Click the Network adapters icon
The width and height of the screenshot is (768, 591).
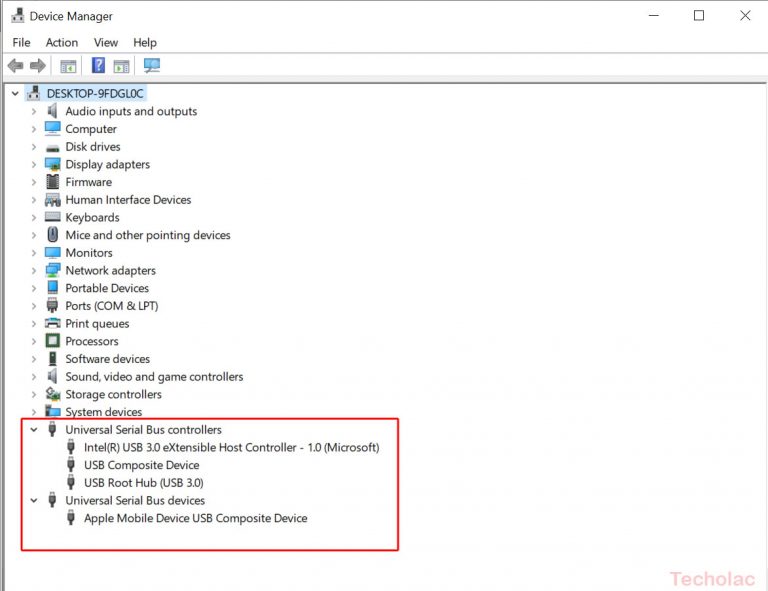[52, 270]
